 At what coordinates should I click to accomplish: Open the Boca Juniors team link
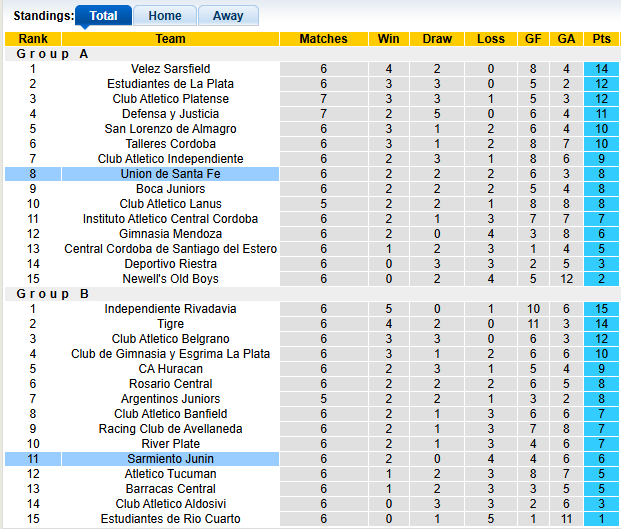170,189
